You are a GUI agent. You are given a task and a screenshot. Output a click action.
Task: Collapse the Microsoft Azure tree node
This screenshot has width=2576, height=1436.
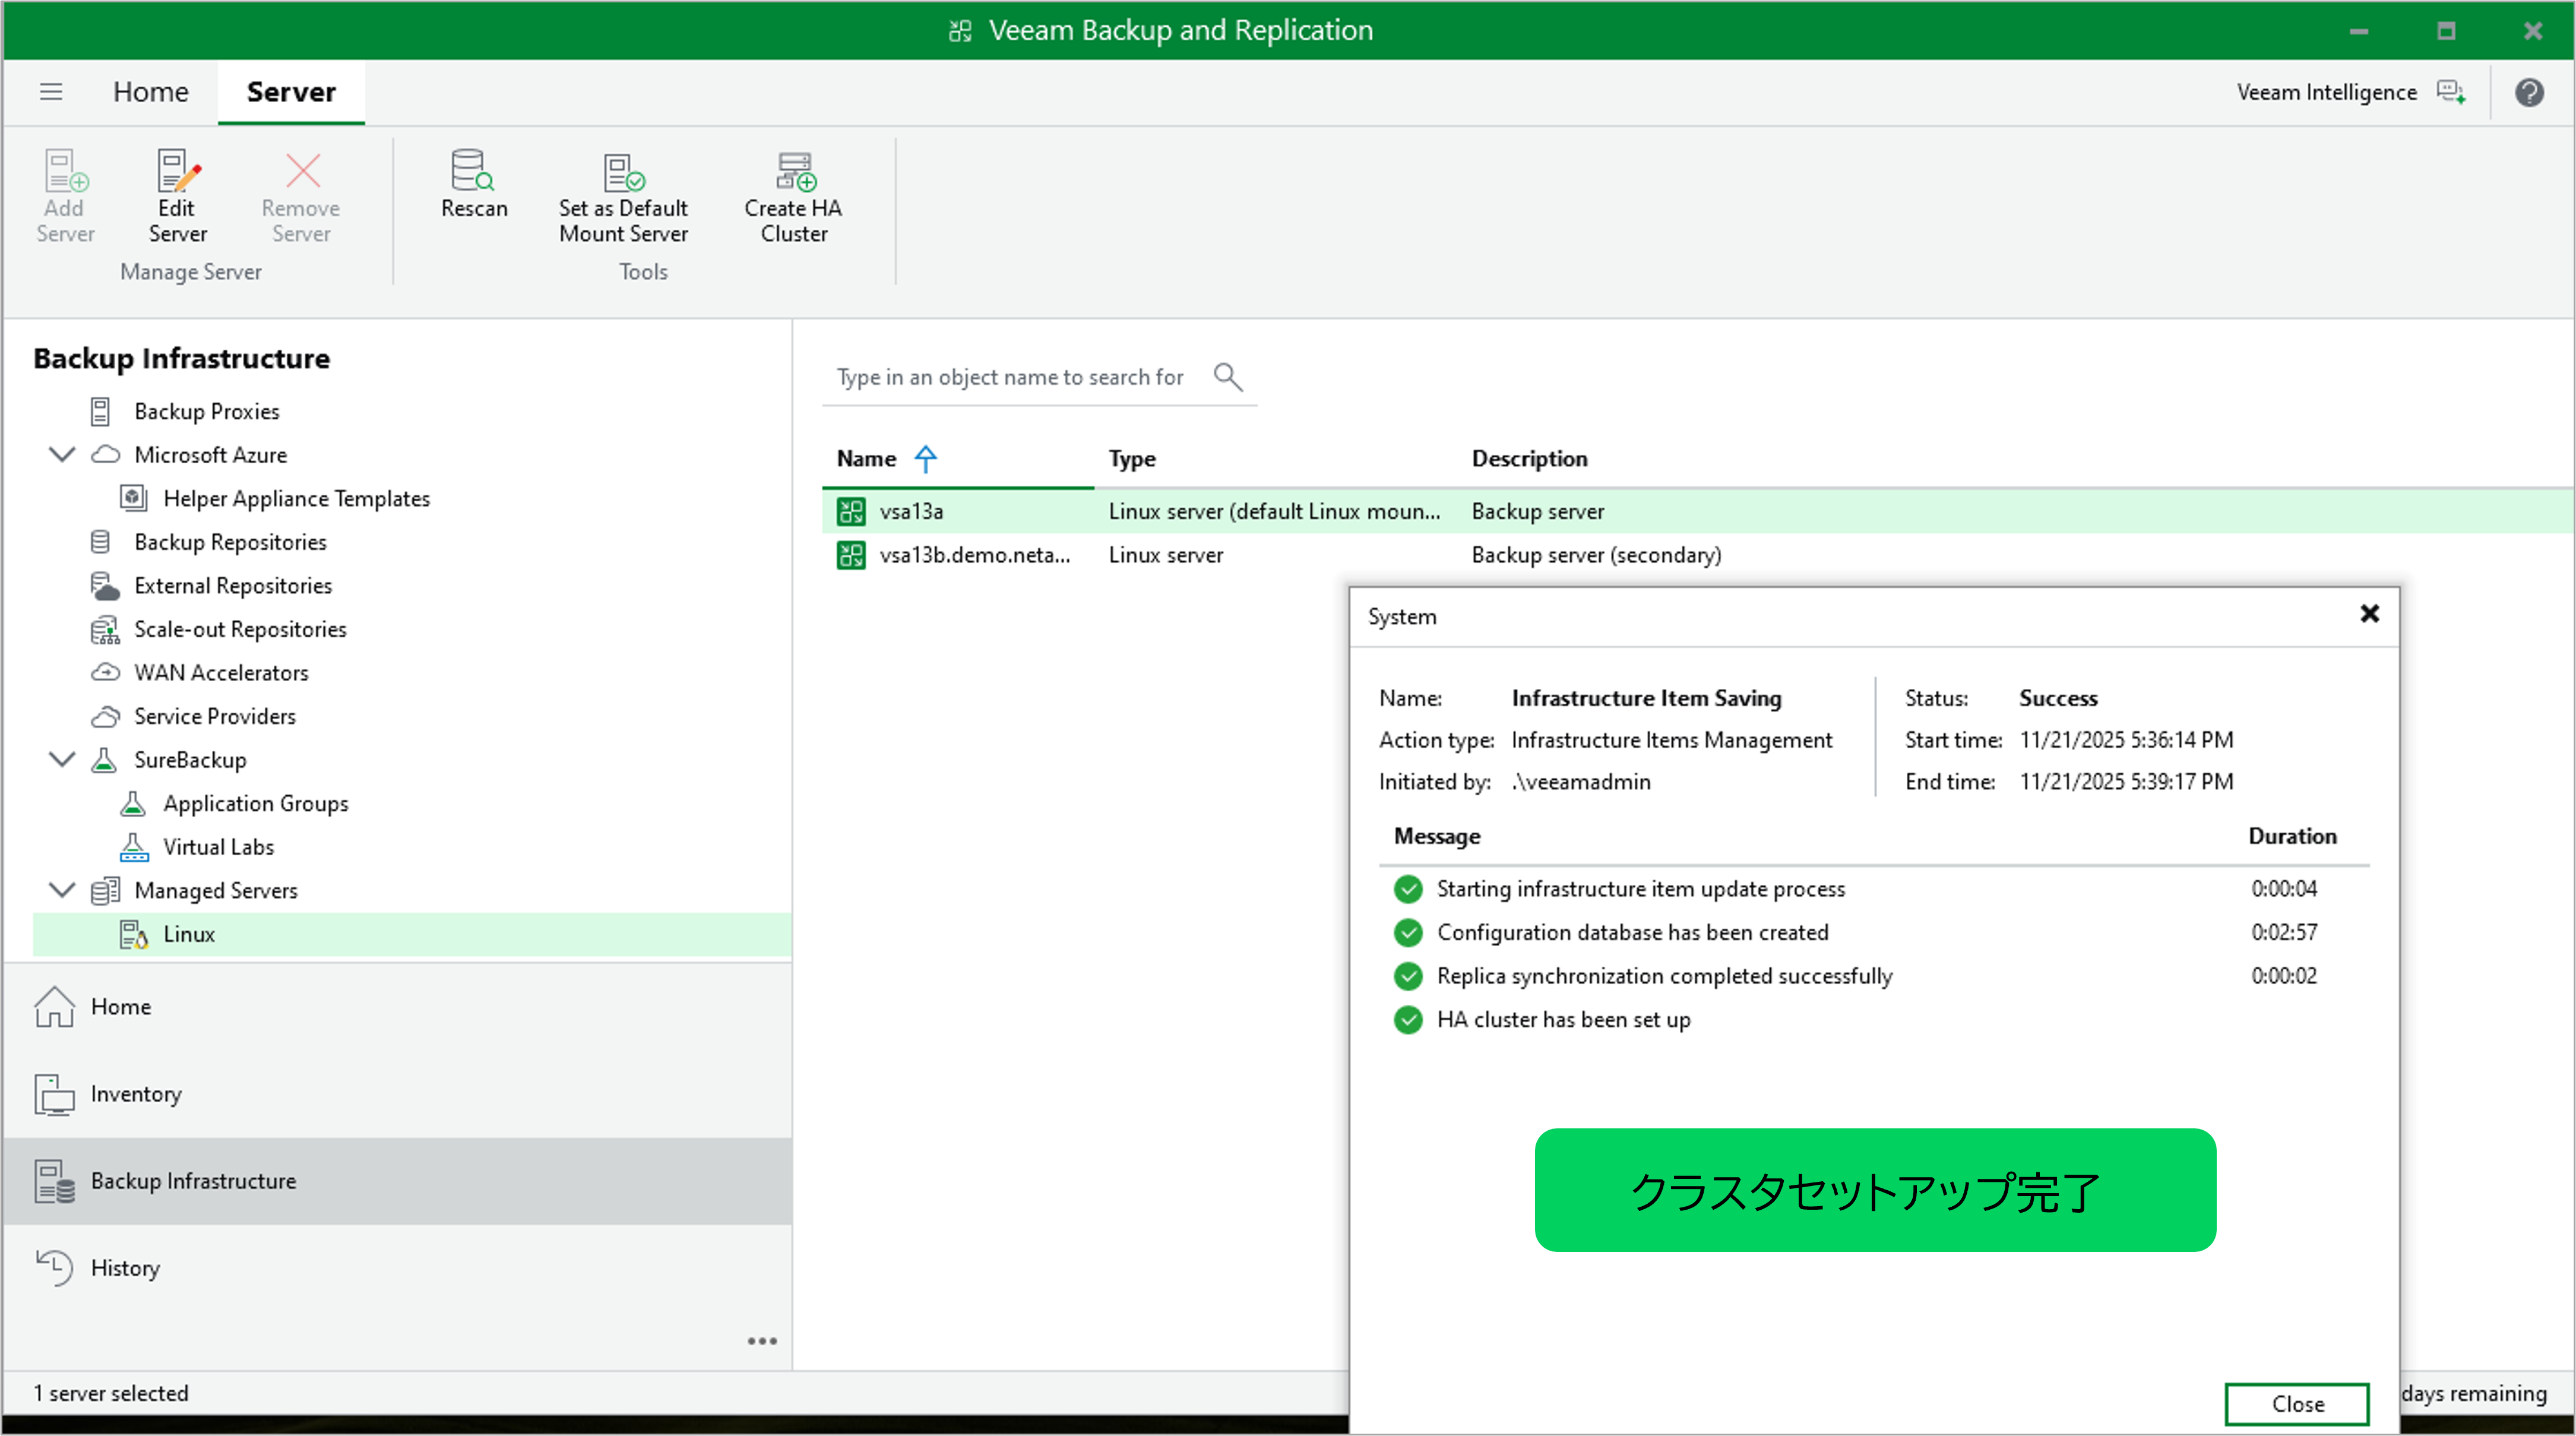[x=62, y=455]
